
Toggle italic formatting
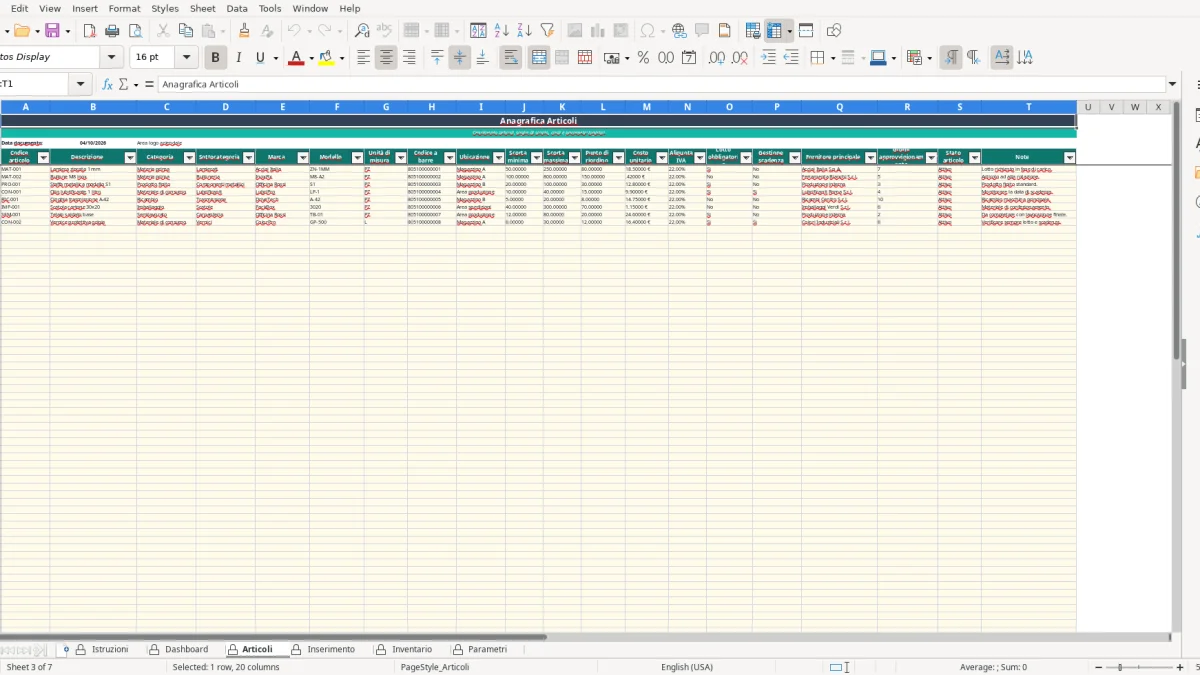238,58
